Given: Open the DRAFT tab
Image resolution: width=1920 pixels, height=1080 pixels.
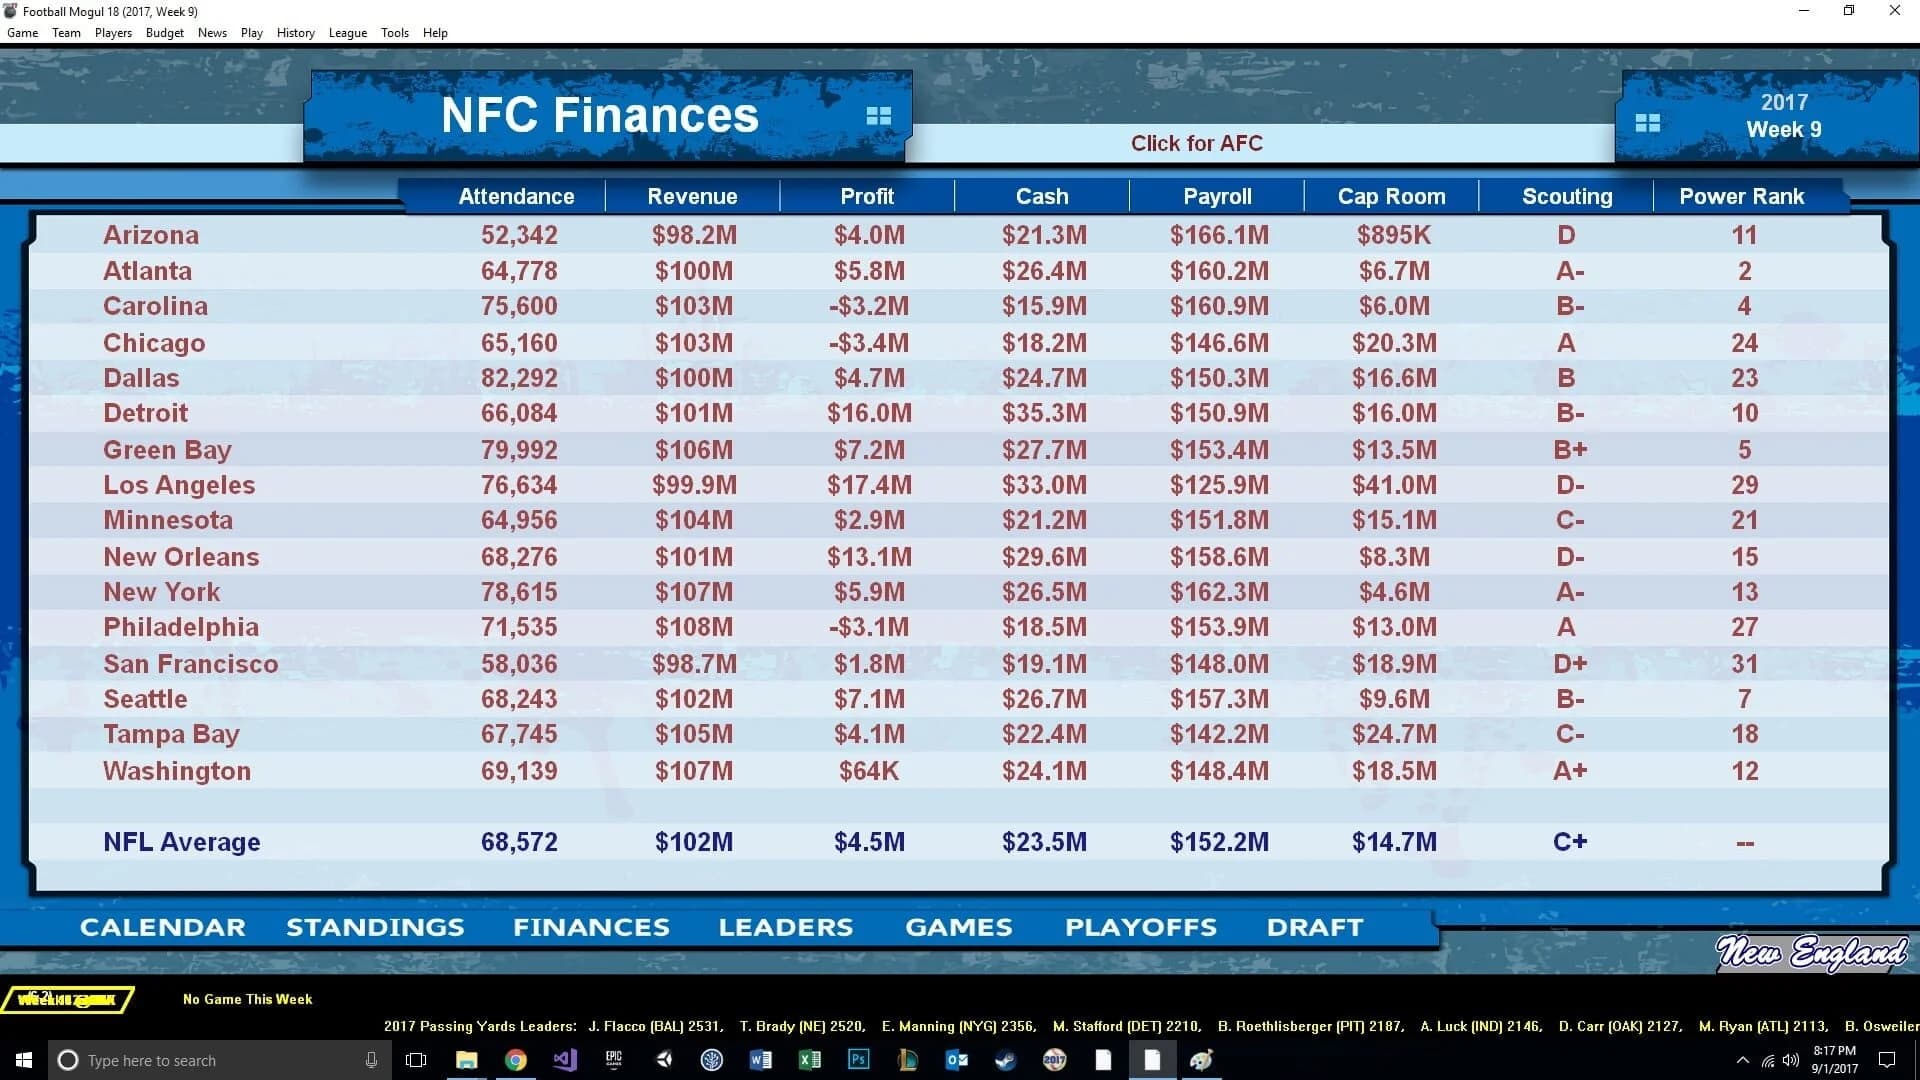Looking at the screenshot, I should pyautogui.click(x=1314, y=927).
